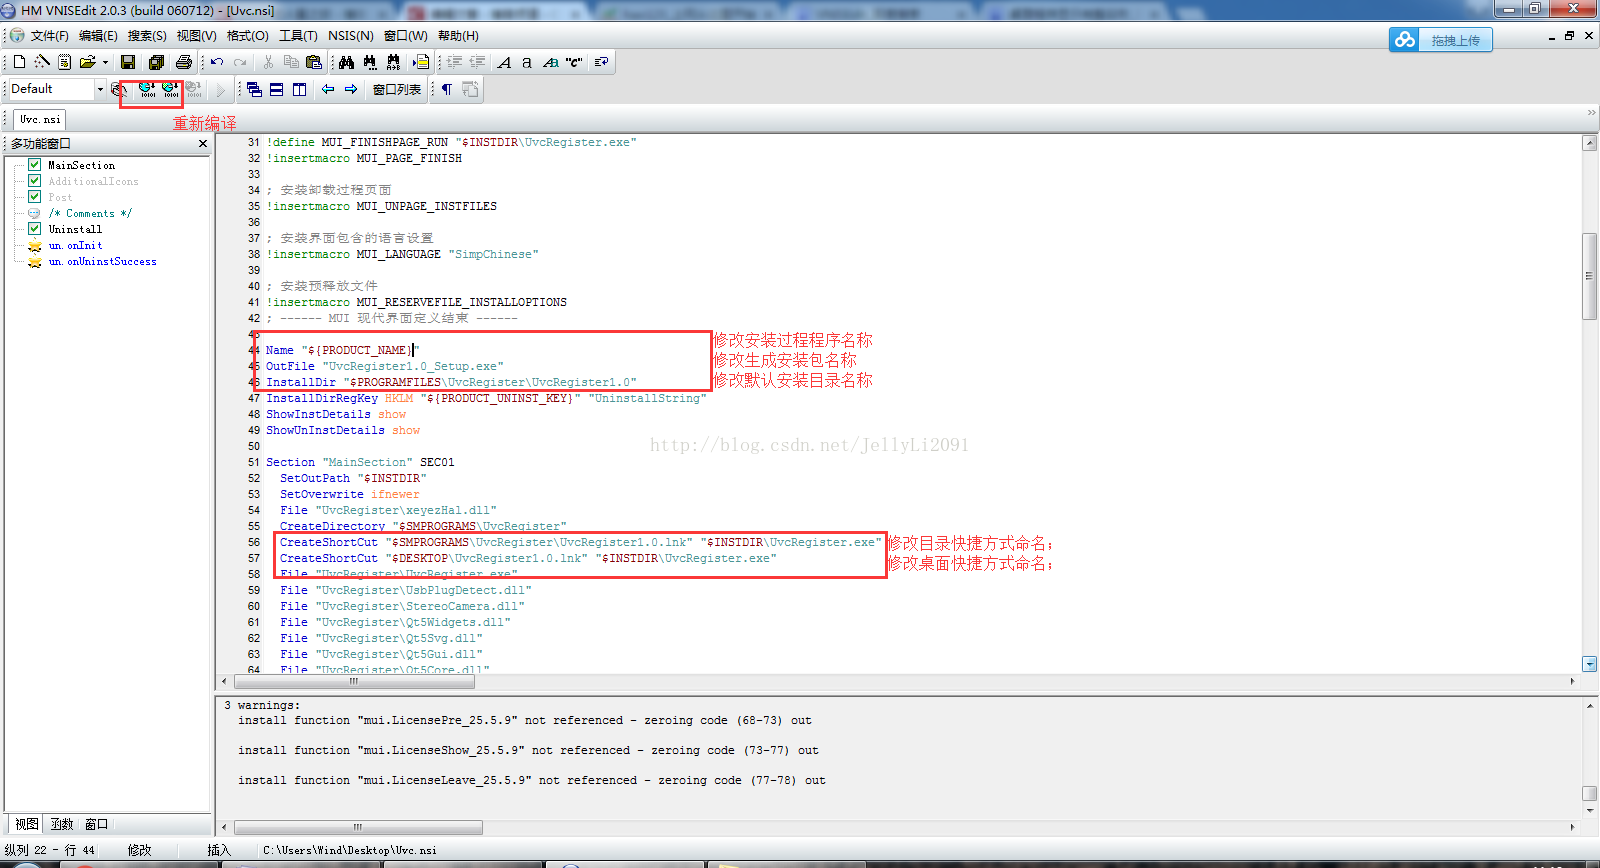Click the decrease indent icon

tap(477, 62)
